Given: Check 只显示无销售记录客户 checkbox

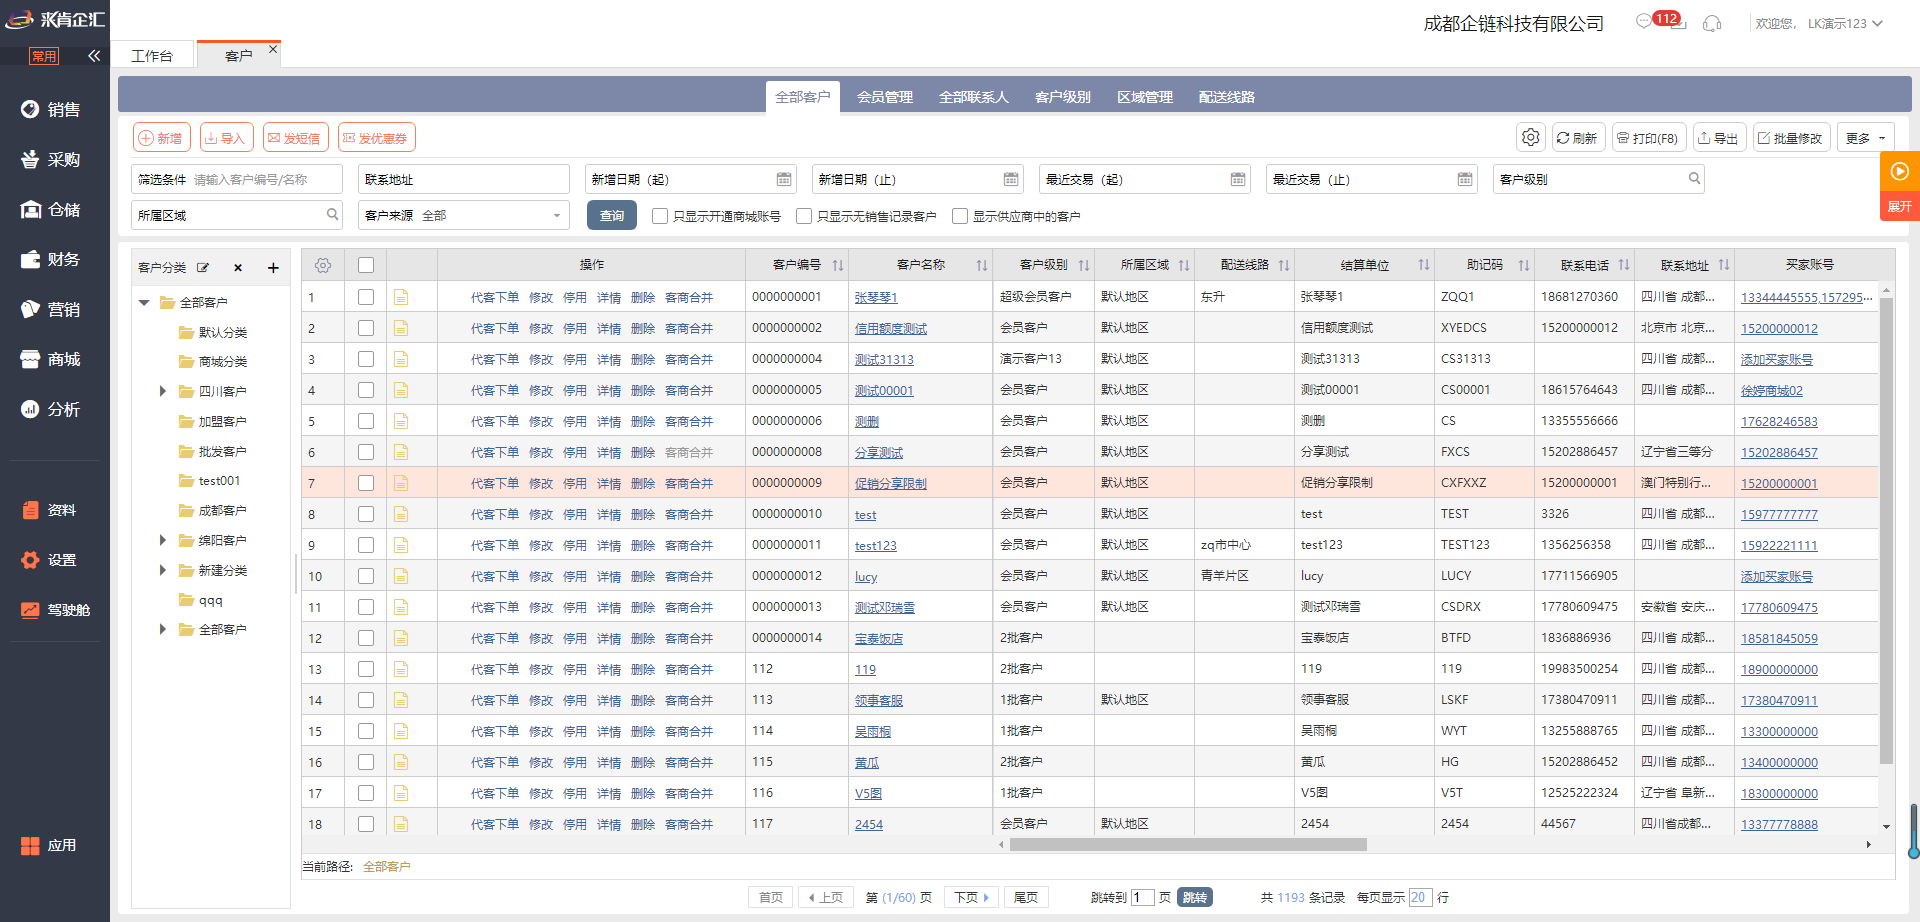Looking at the screenshot, I should (804, 216).
